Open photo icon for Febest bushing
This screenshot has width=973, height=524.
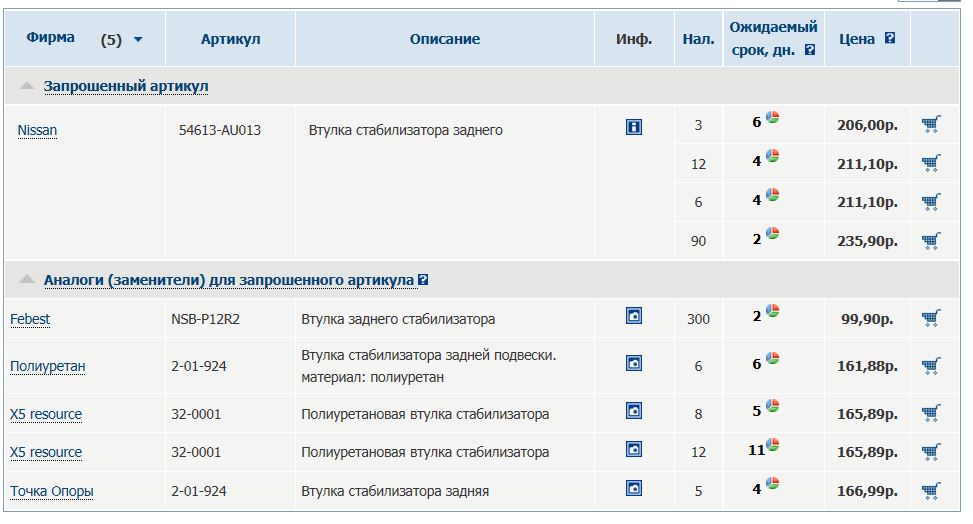634,316
